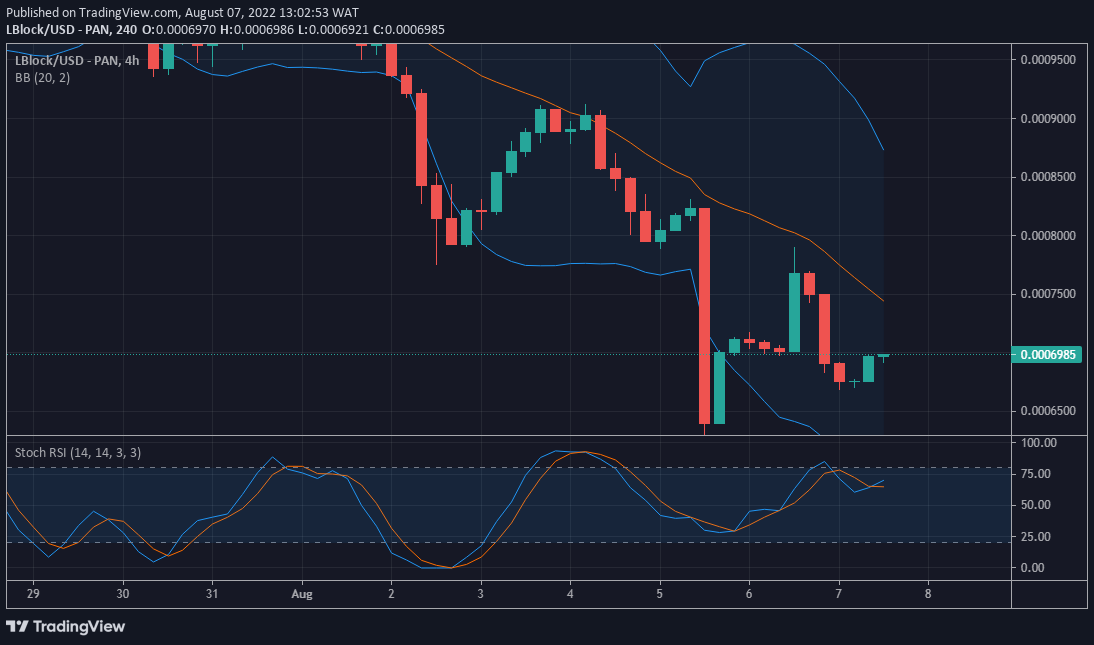Click Stoch RSI axis label 50.00
1094x645 pixels.
coord(1035,505)
